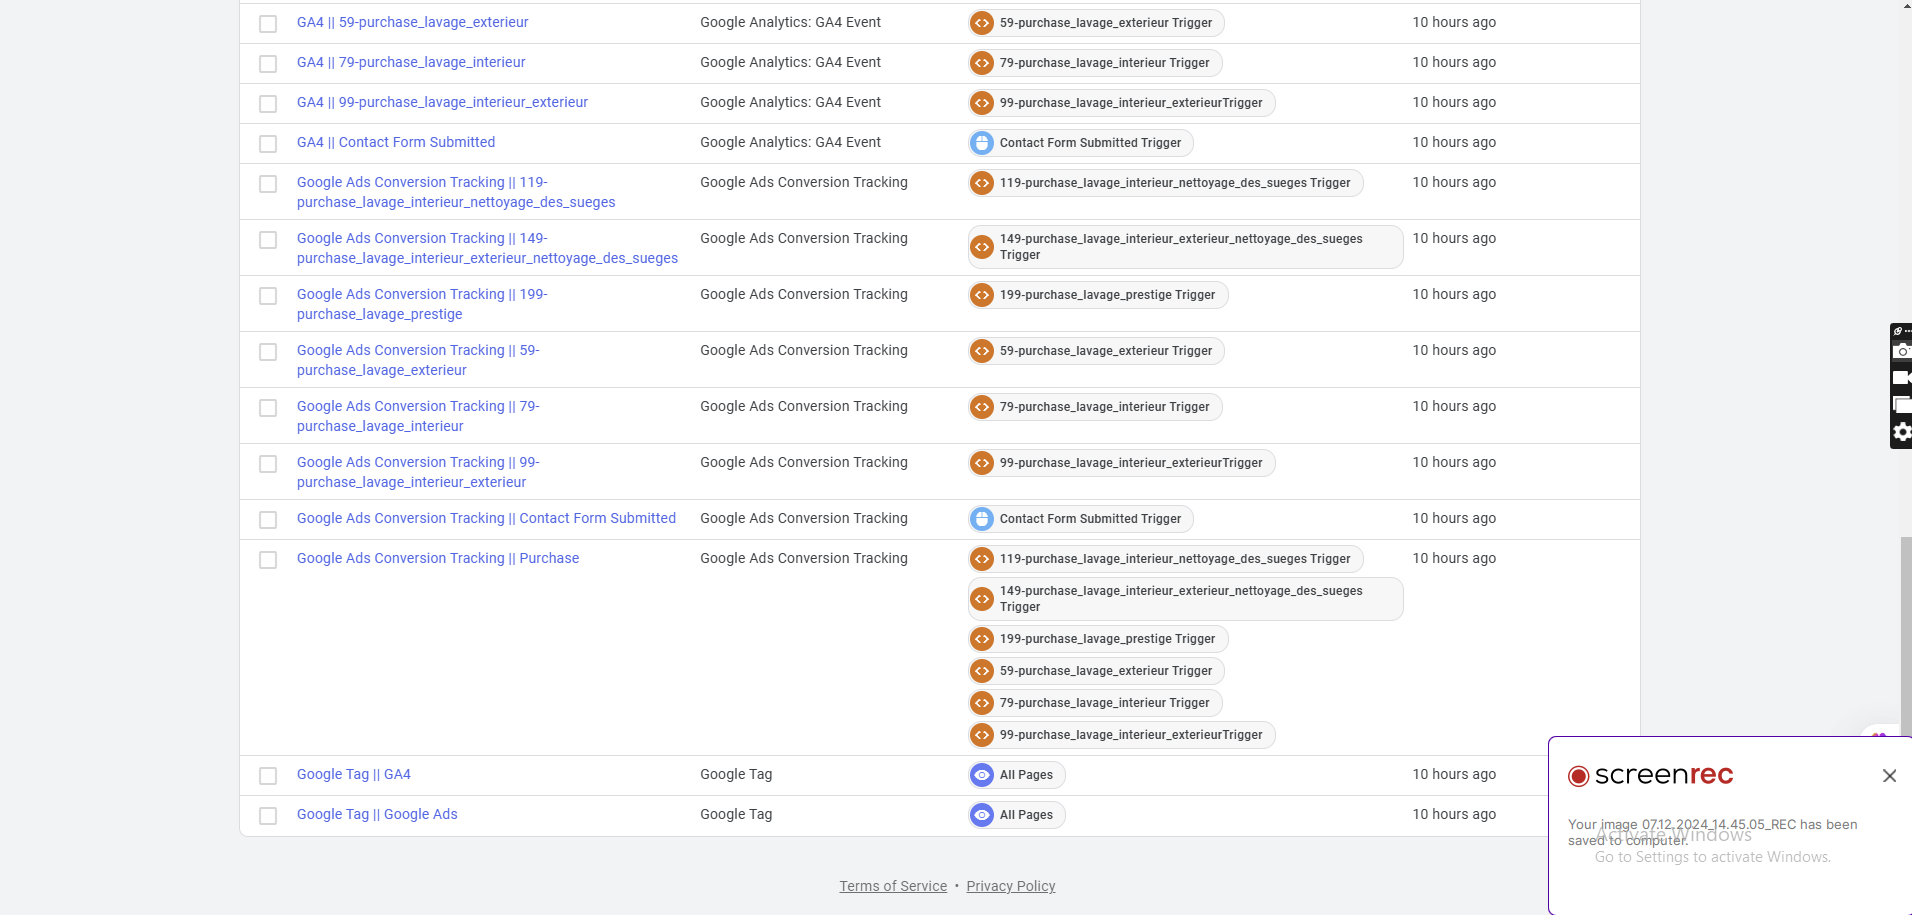Screen dimensions: 1912x915
Task: Check the GA4 99-purchase_lavage_interieur_exterieur tag checkbox
Action: 268,104
